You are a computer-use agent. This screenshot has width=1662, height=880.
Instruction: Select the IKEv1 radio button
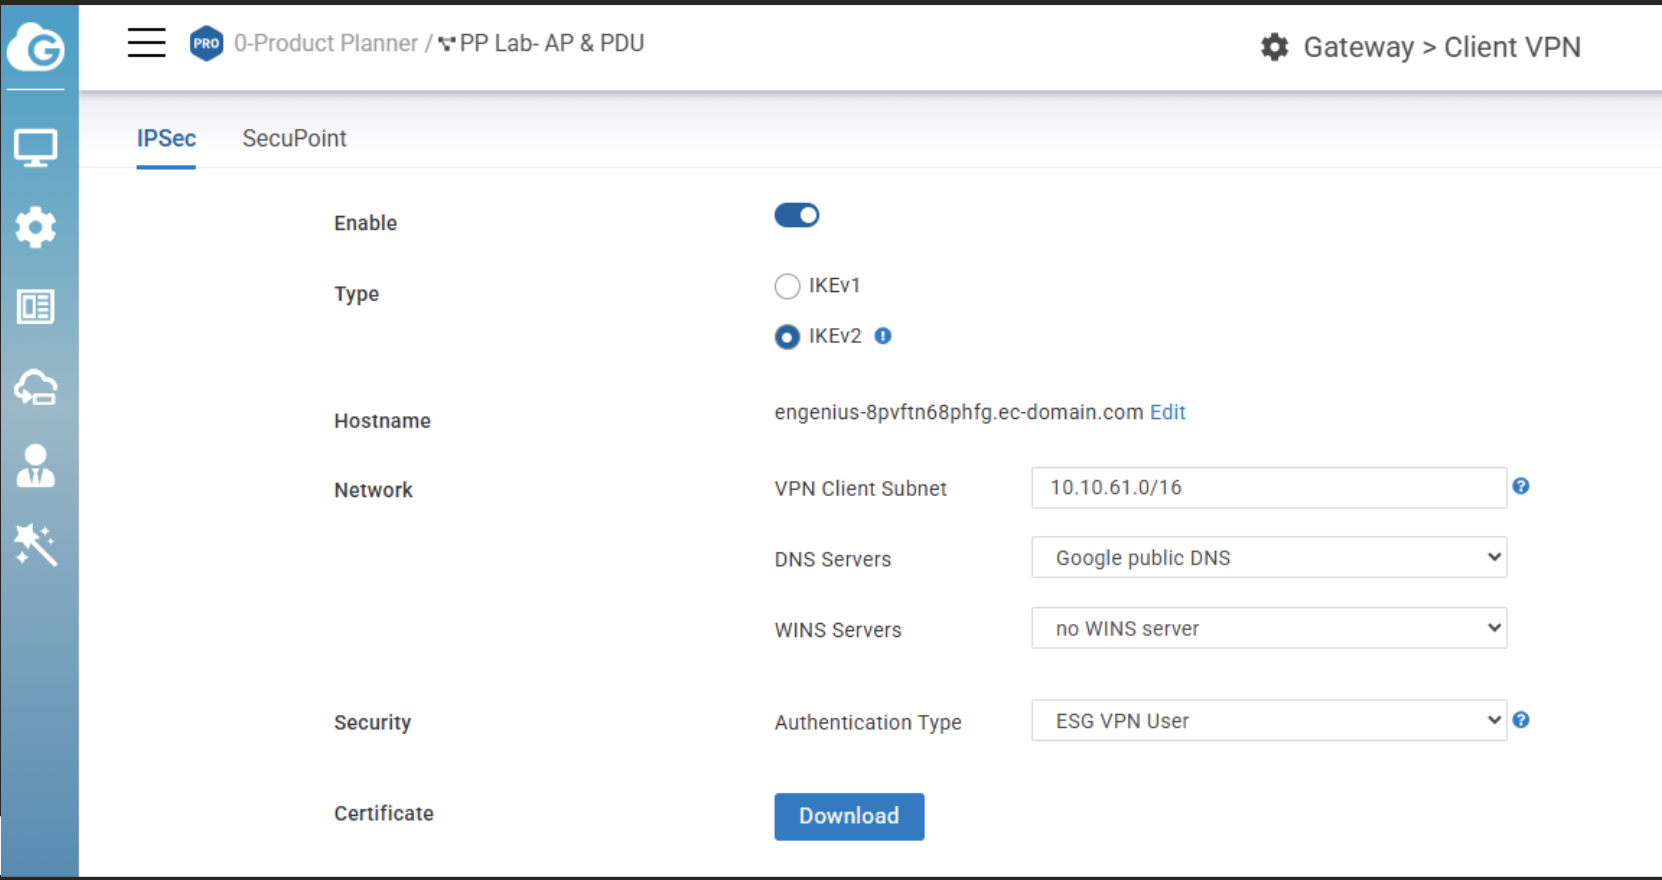click(x=788, y=287)
